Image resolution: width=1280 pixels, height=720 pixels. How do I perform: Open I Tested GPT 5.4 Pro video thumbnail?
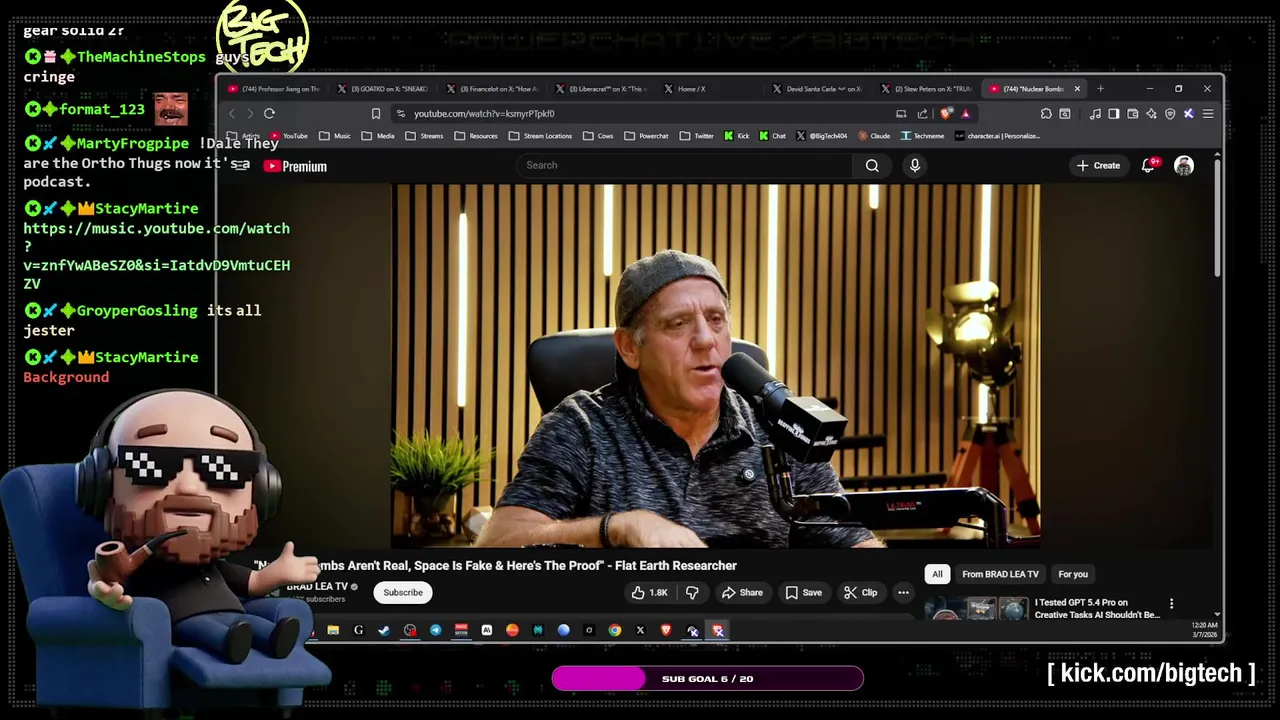pos(976,608)
